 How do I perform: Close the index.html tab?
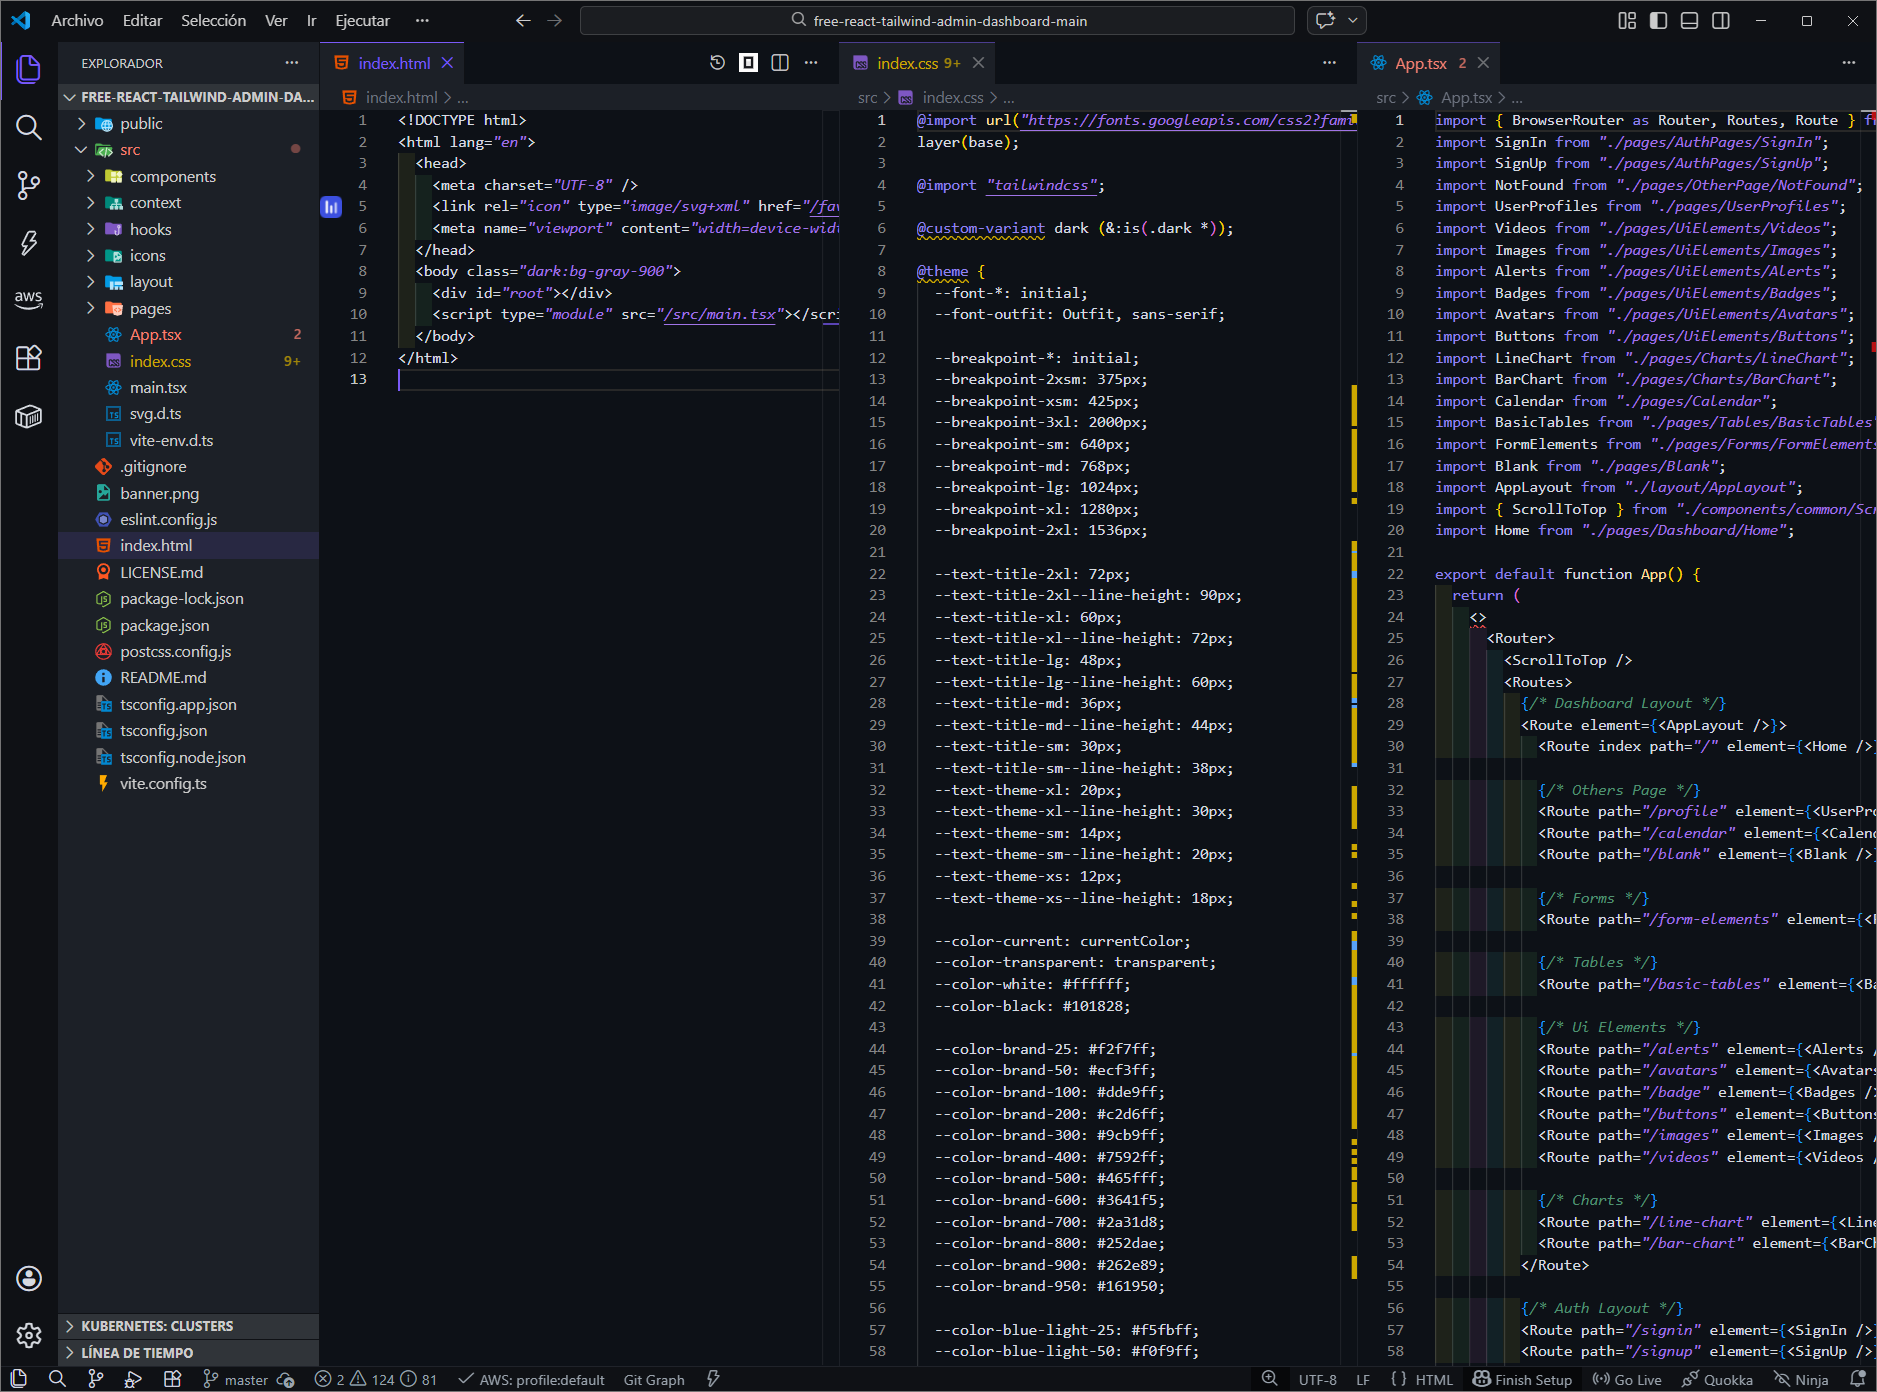tap(447, 63)
